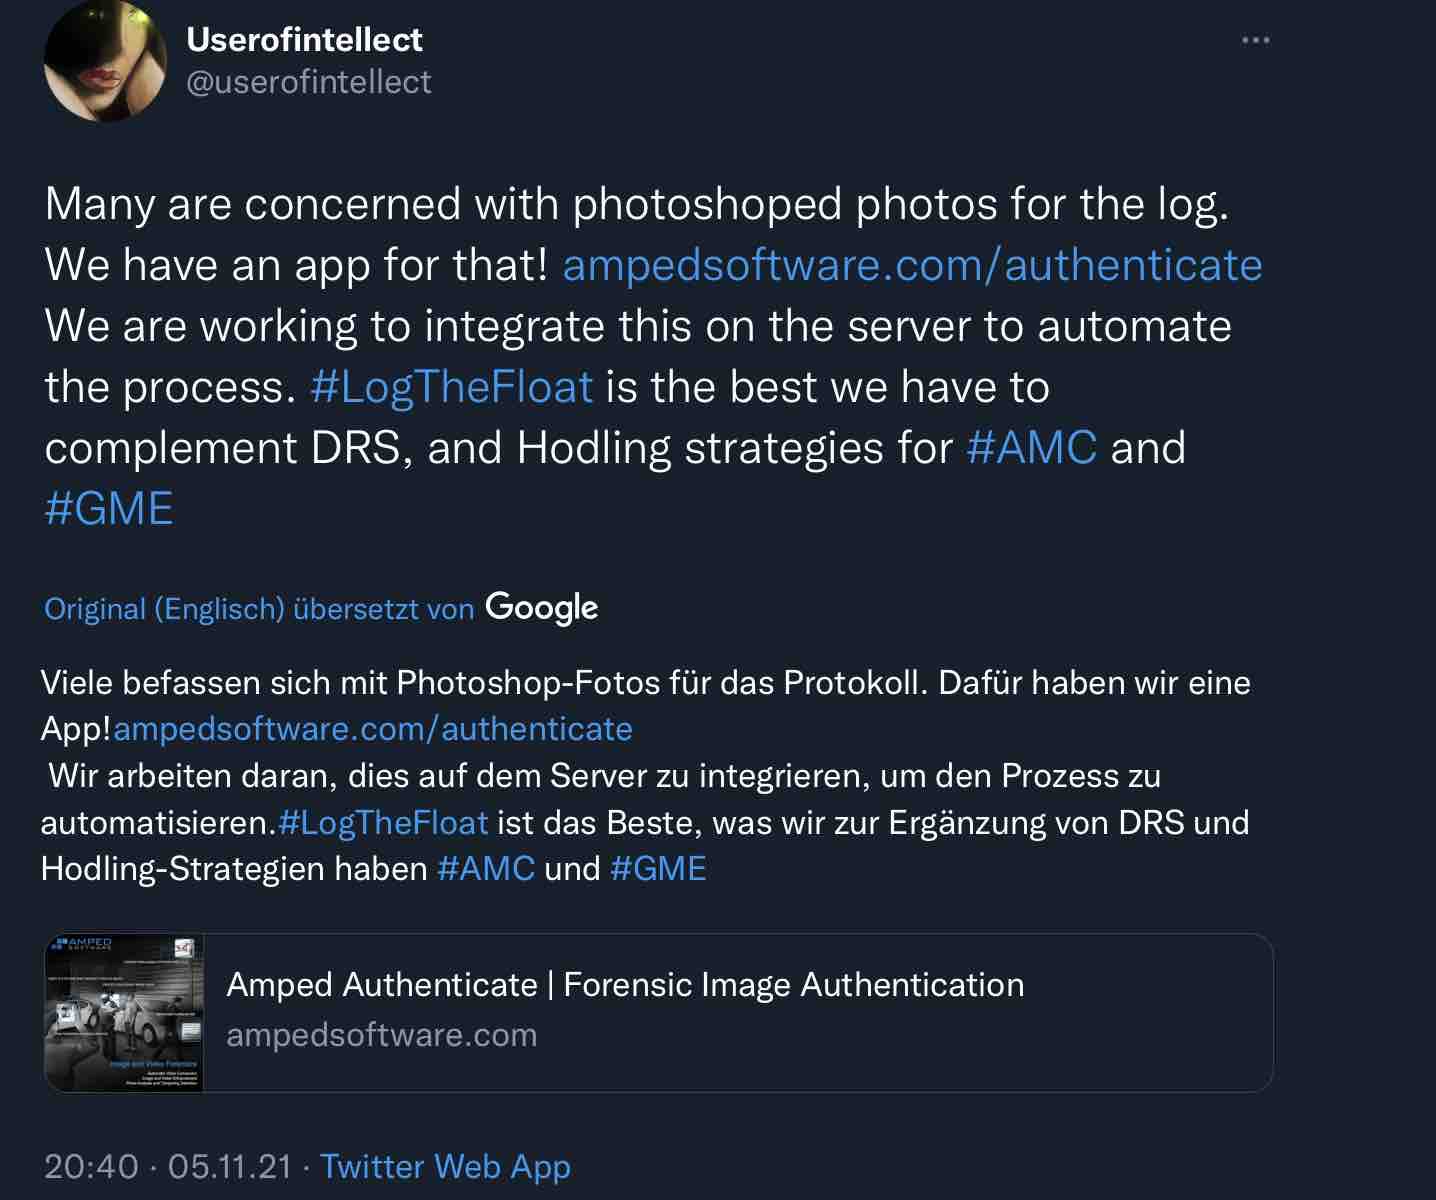1436x1200 pixels.
Task: Click #AMC hashtag in the German translation
Action: click(486, 868)
